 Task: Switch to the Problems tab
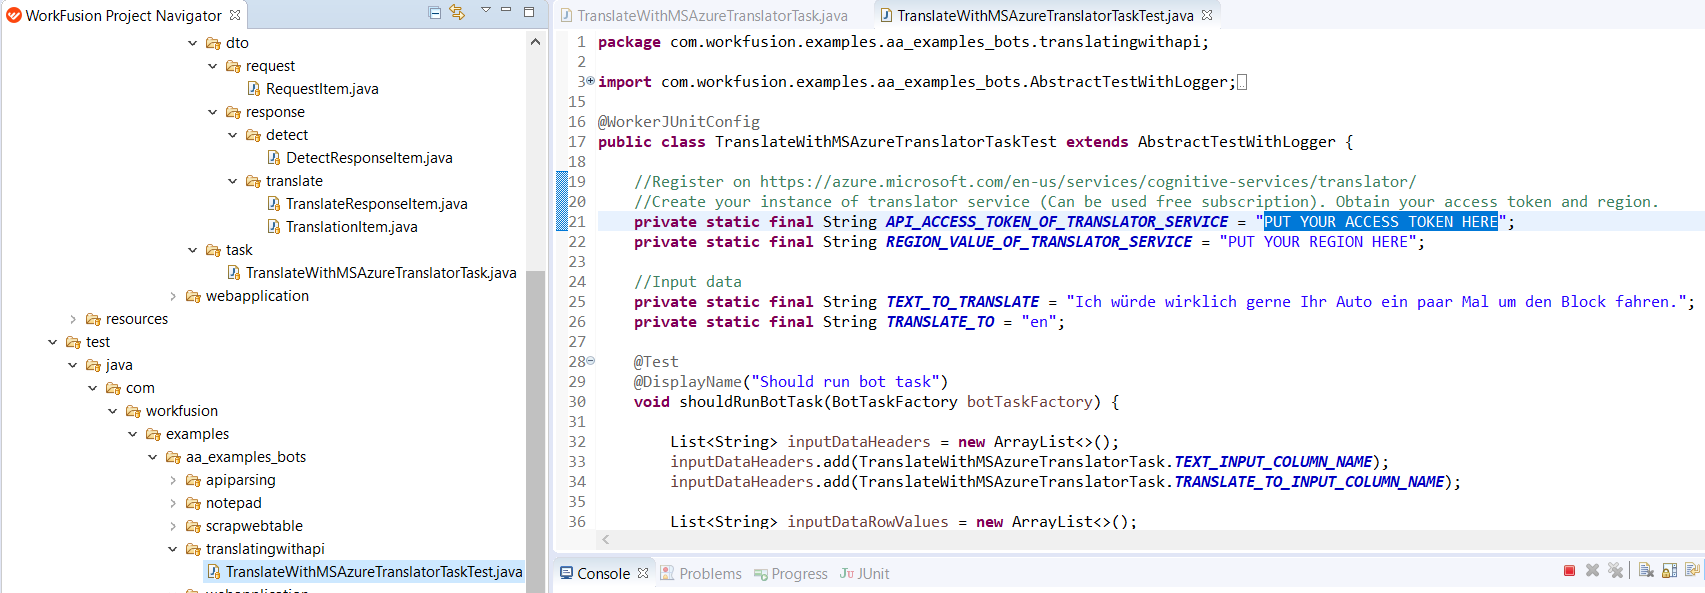coord(701,573)
